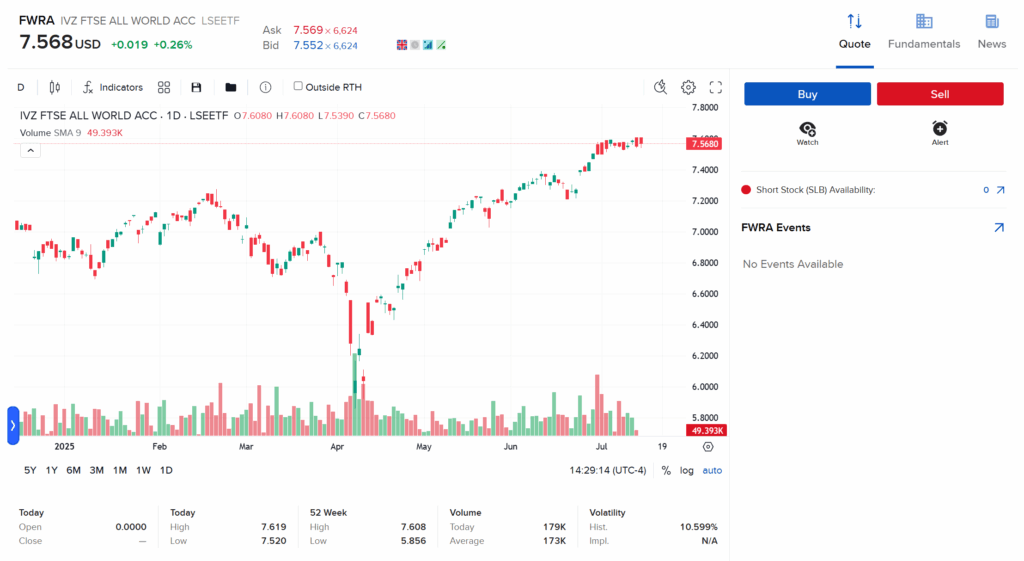1024x561 pixels.
Task: Toggle the log scale option
Action: (687, 470)
